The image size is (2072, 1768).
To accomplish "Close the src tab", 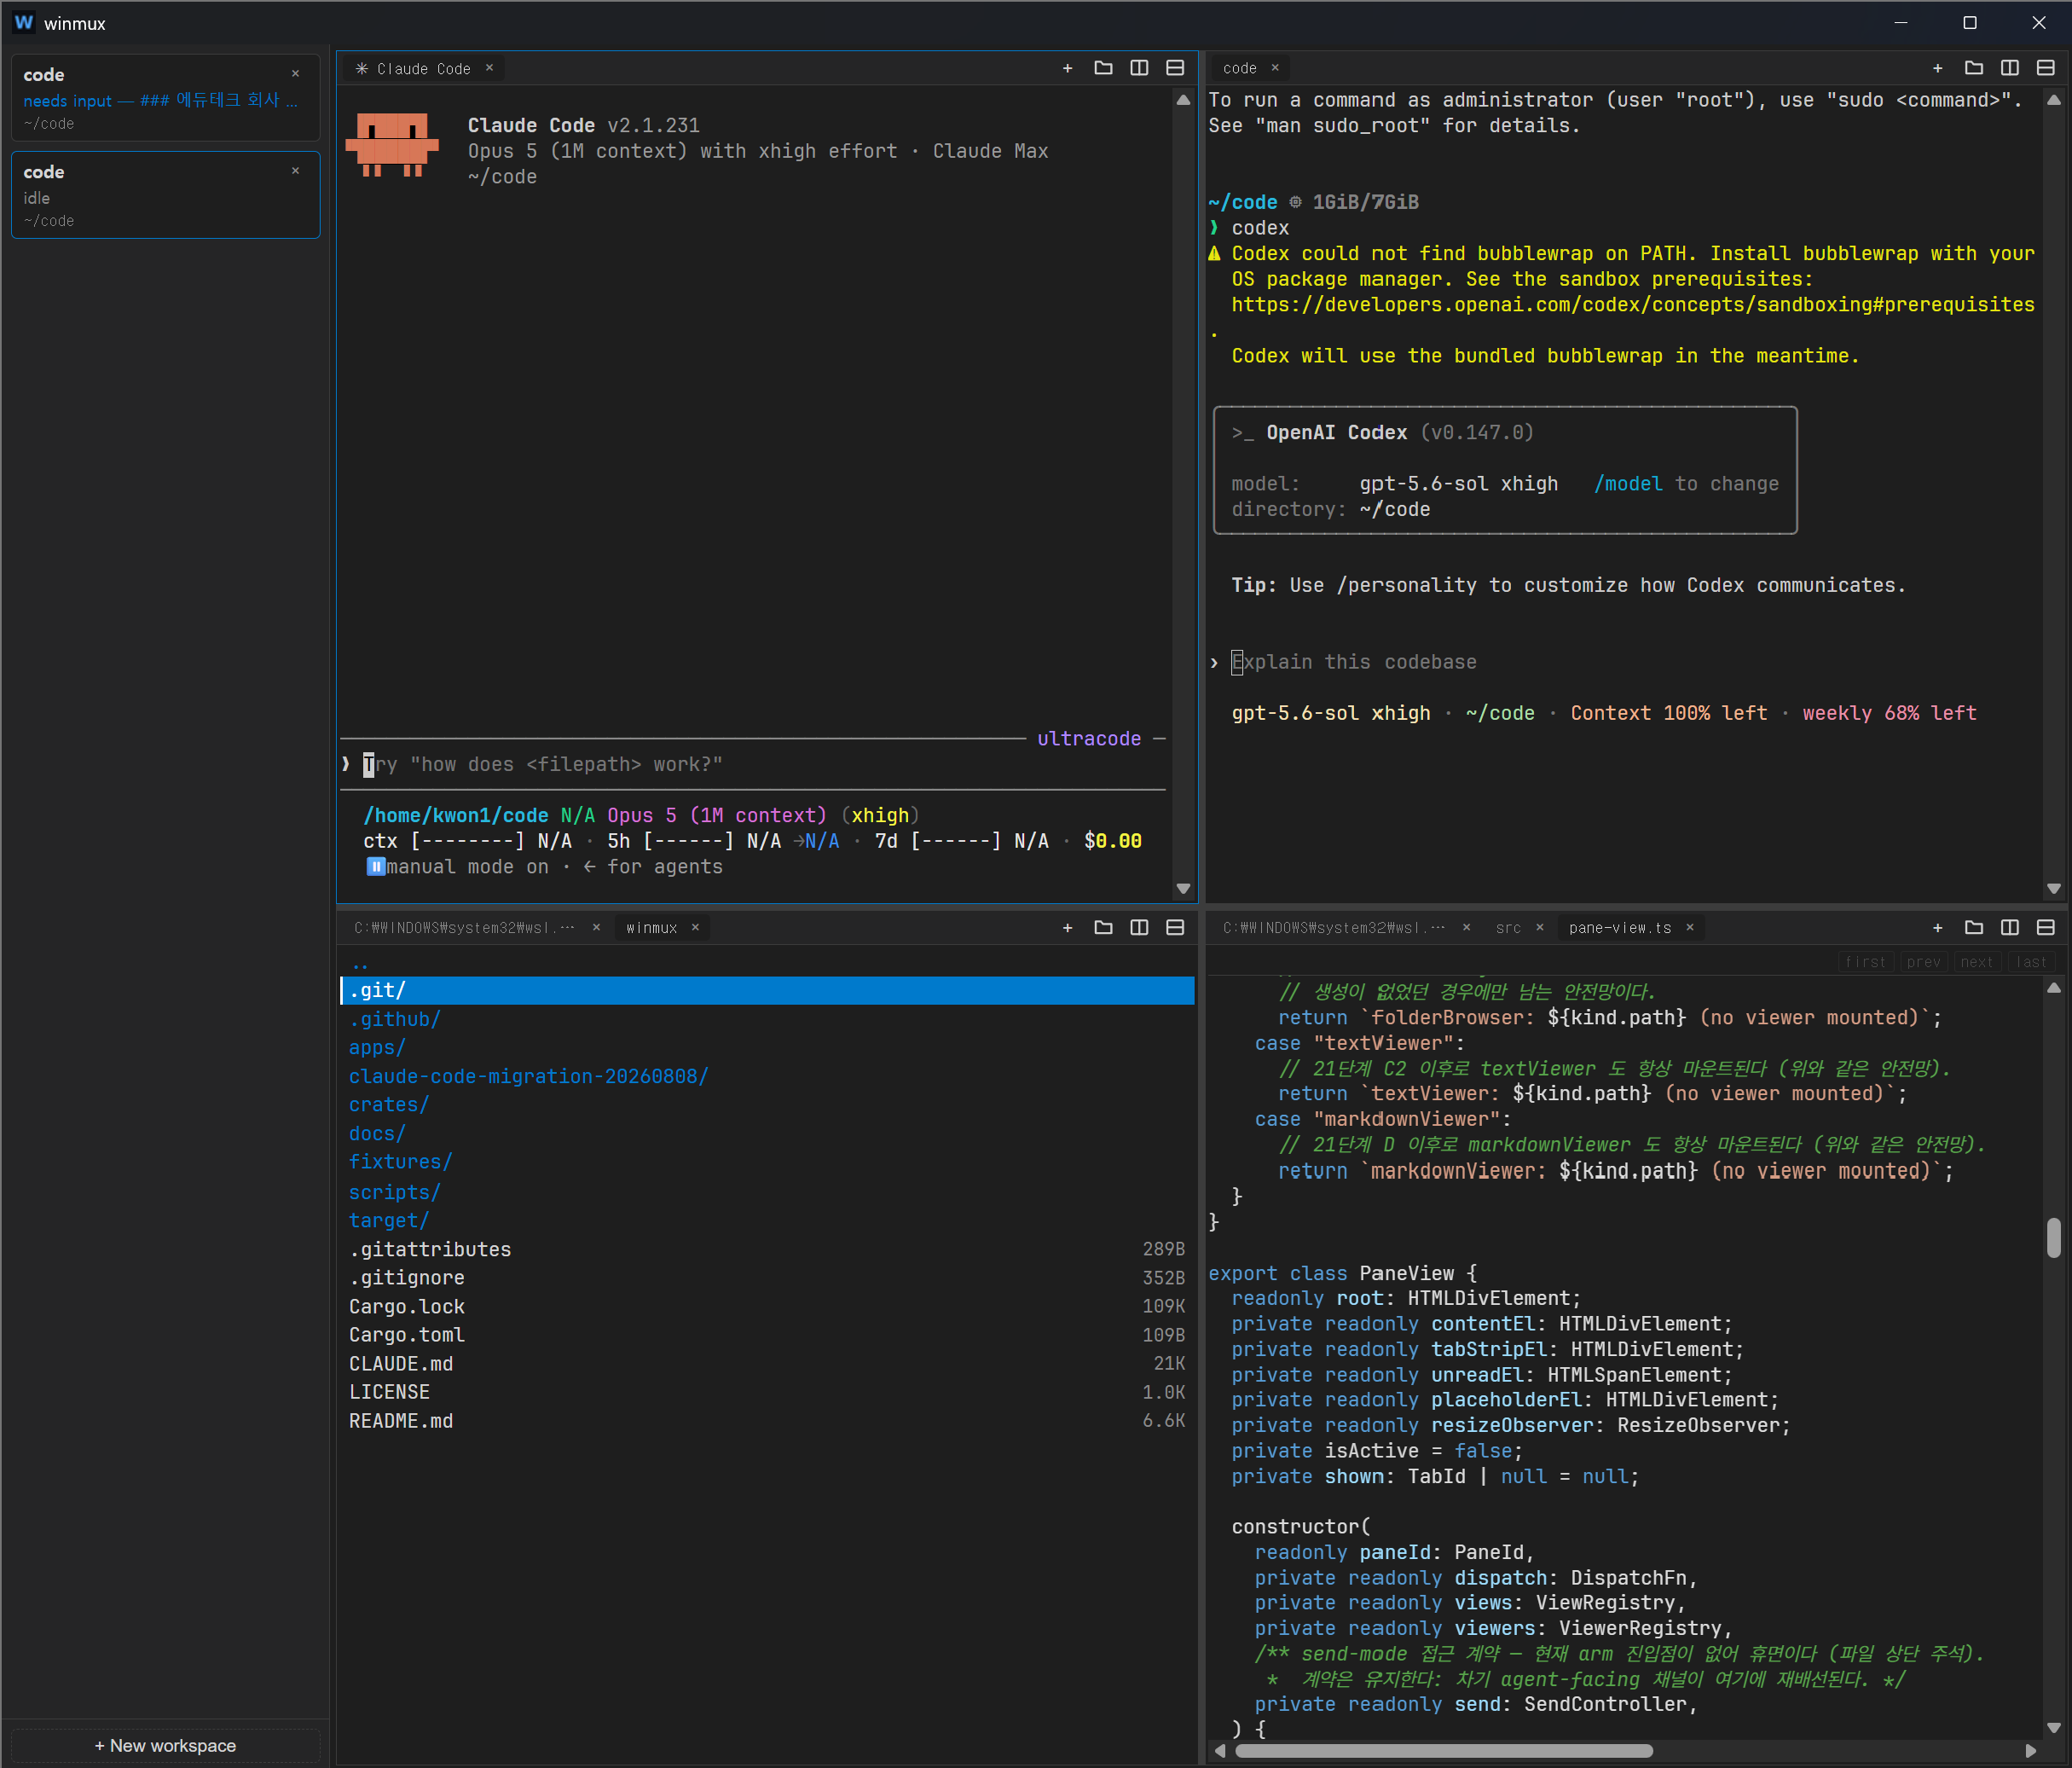I will pyautogui.click(x=1540, y=928).
